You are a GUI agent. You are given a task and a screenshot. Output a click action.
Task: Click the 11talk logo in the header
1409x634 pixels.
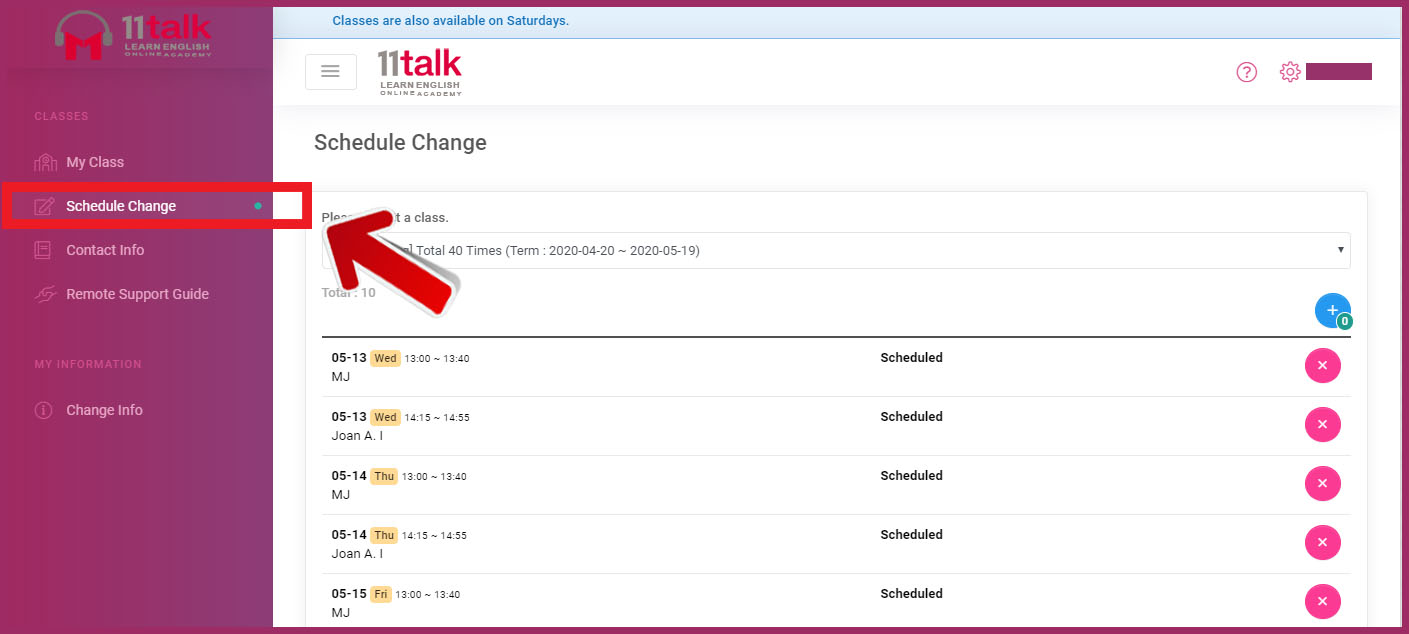pos(420,72)
